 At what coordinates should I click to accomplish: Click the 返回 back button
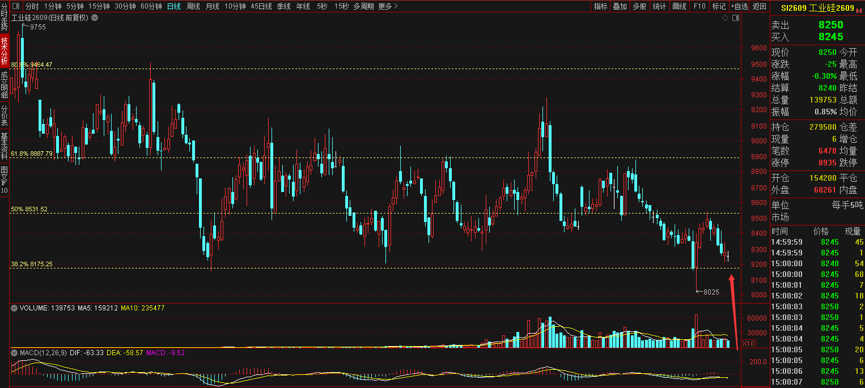tap(760, 6)
